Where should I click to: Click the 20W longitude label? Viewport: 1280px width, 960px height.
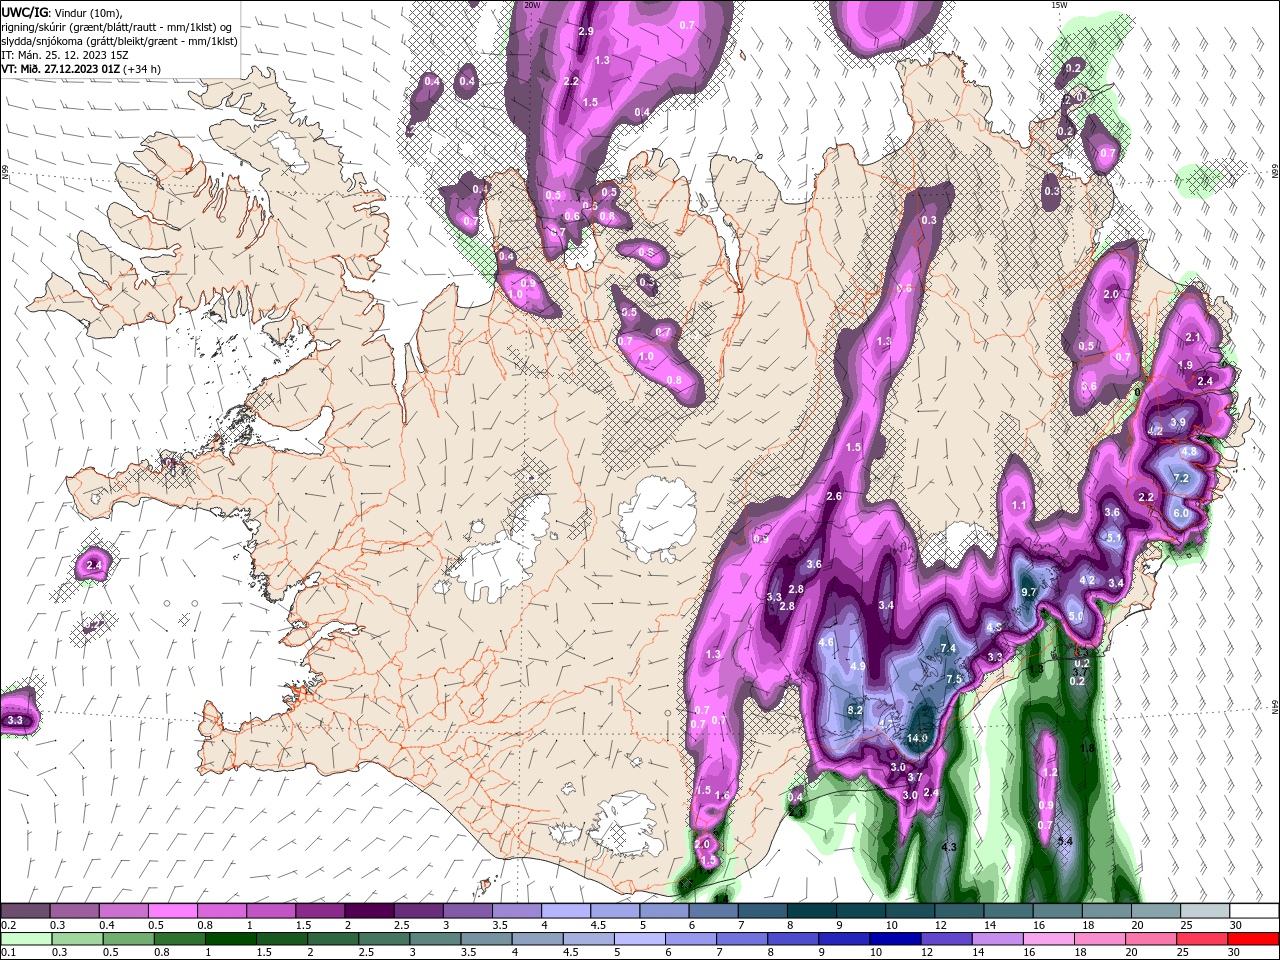[x=532, y=5]
